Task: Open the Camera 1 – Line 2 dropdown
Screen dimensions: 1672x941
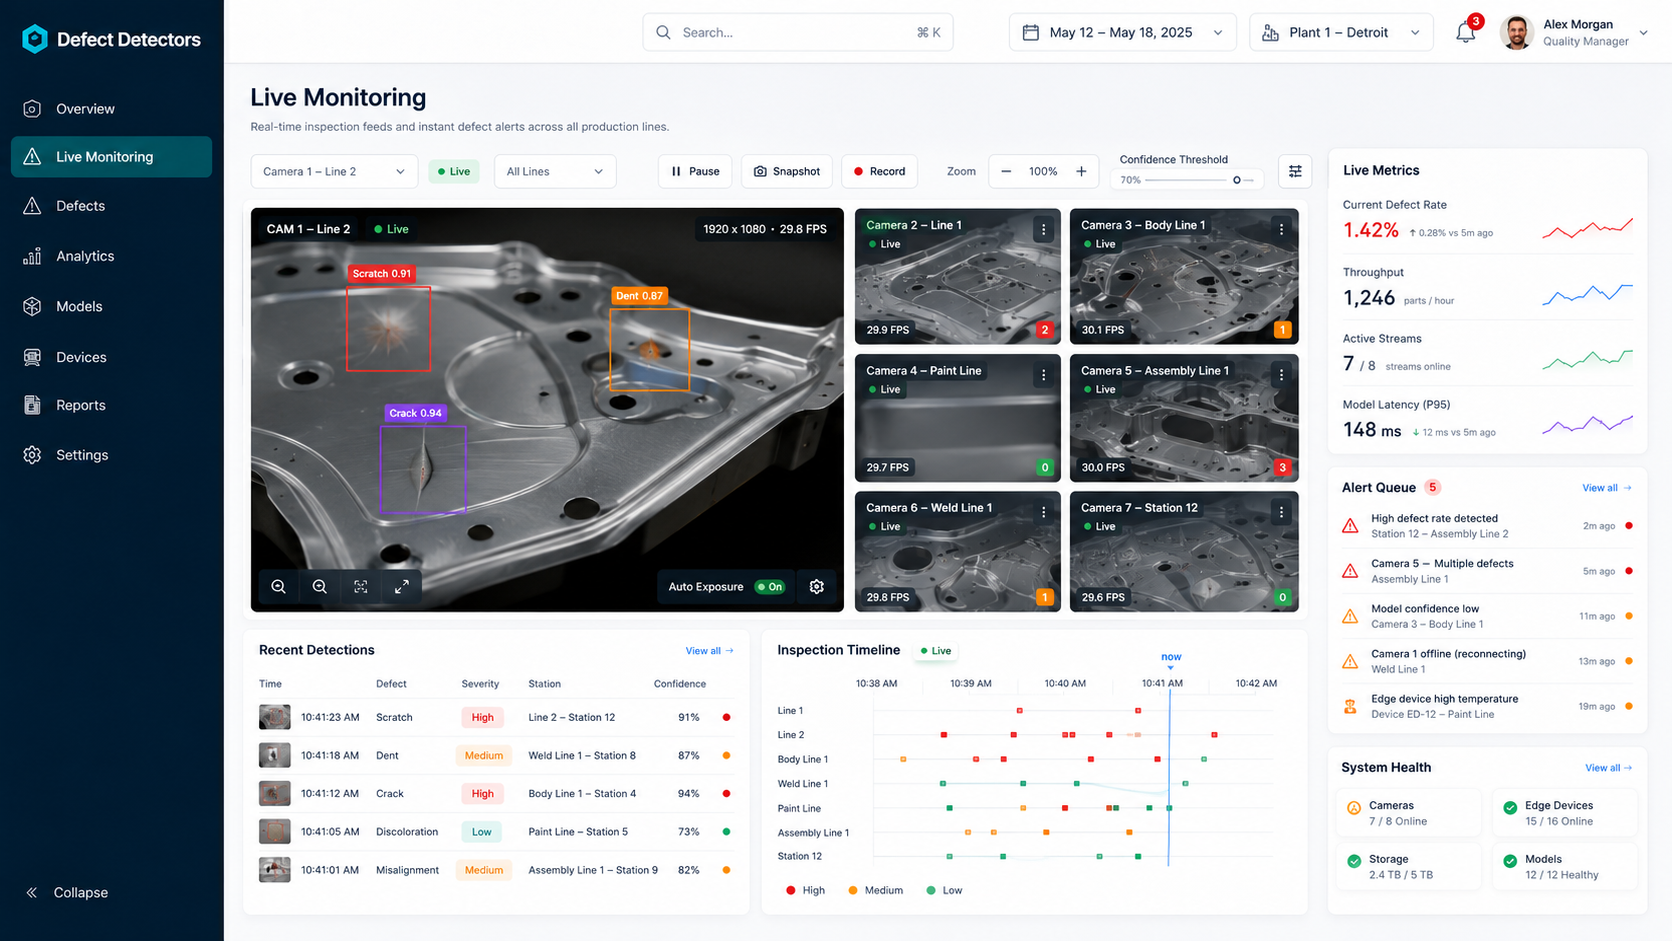Action: [334, 171]
